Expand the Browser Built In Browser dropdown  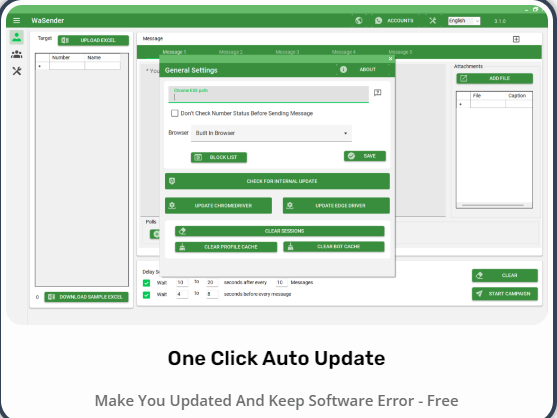click(271, 133)
